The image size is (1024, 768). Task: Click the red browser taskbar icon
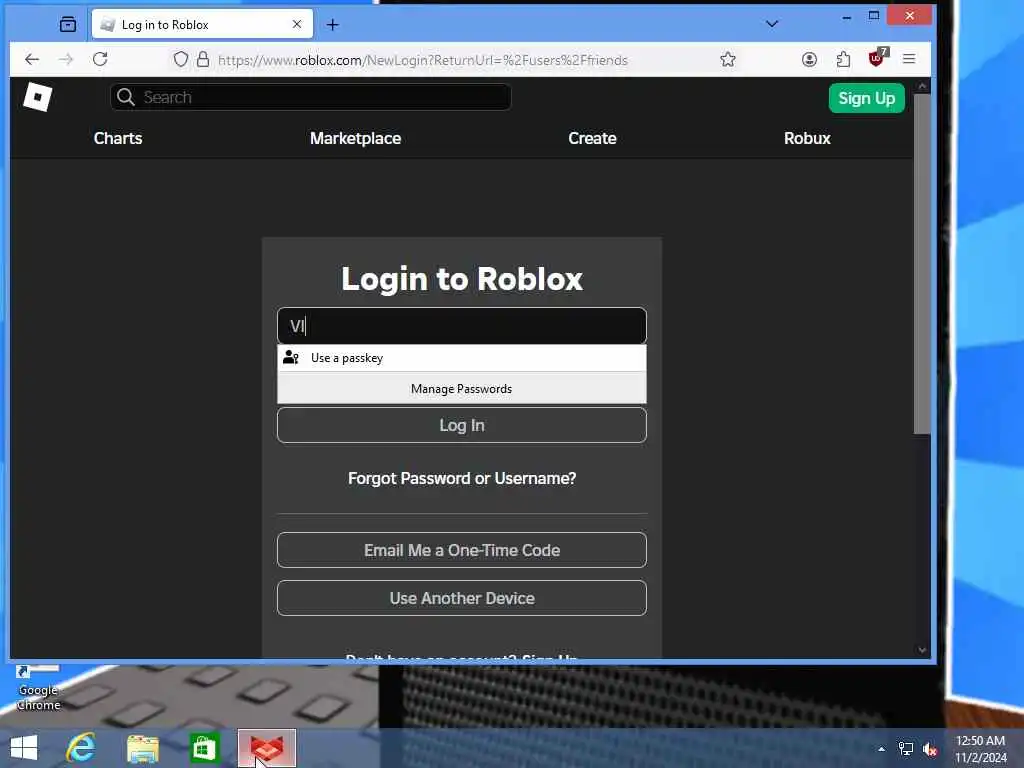(266, 748)
